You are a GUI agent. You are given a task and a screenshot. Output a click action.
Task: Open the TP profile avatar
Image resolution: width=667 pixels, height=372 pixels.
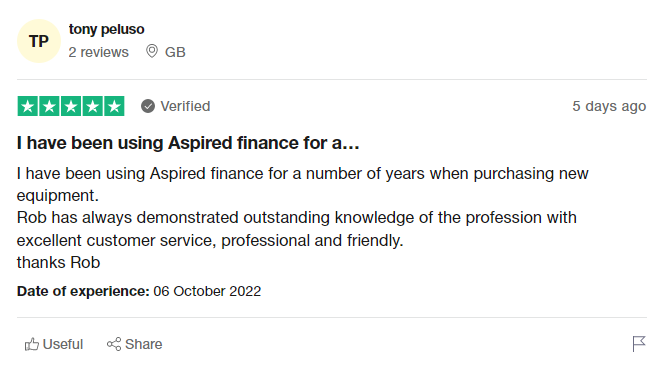coord(39,41)
